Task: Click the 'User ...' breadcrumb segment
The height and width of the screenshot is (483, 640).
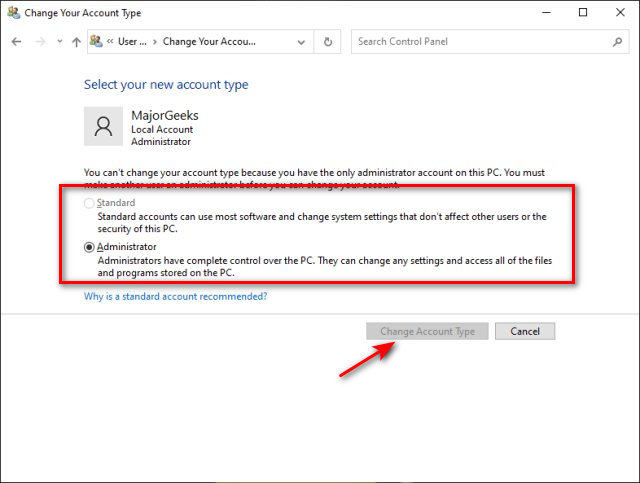Action: point(132,42)
